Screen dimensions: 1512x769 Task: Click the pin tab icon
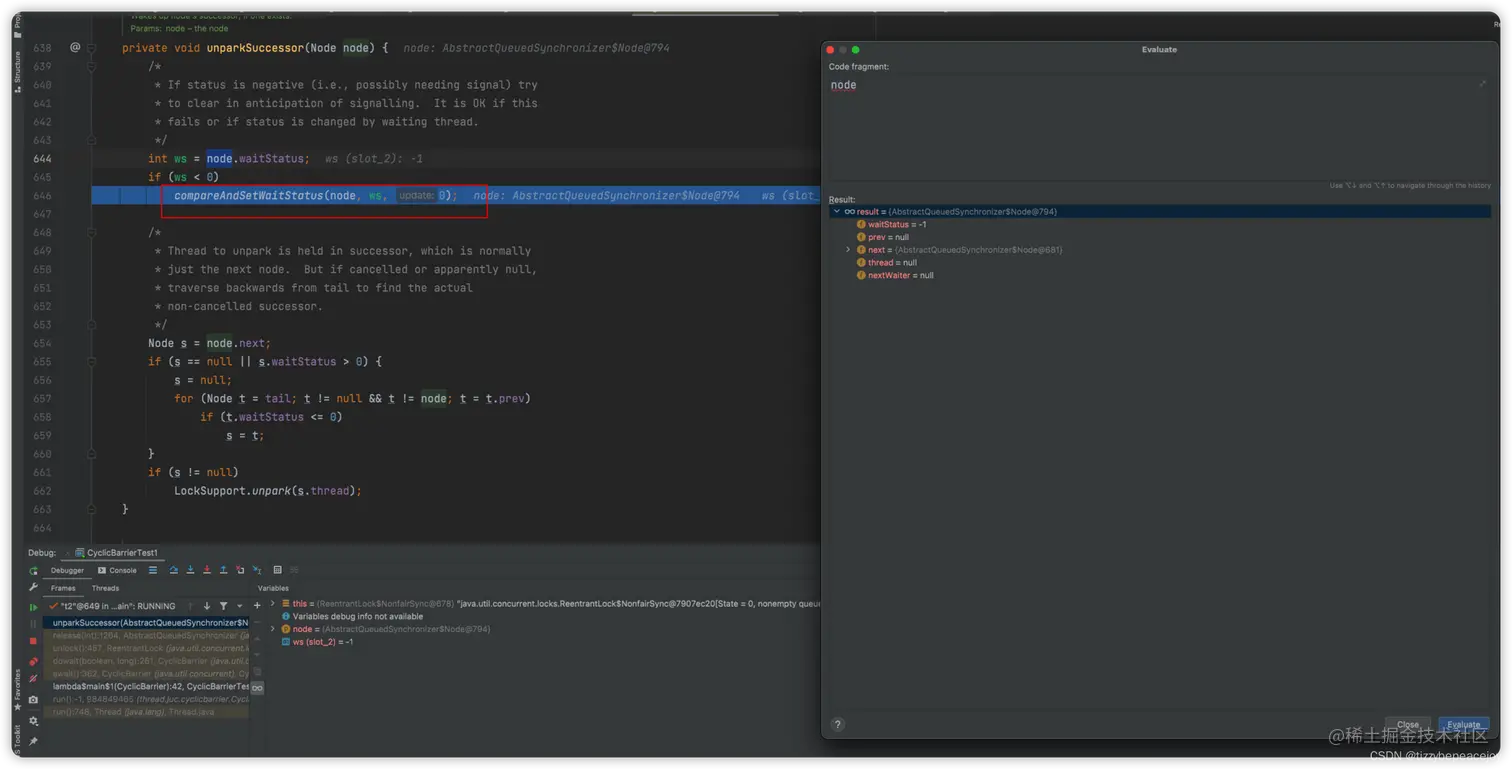pyautogui.click(x=33, y=741)
